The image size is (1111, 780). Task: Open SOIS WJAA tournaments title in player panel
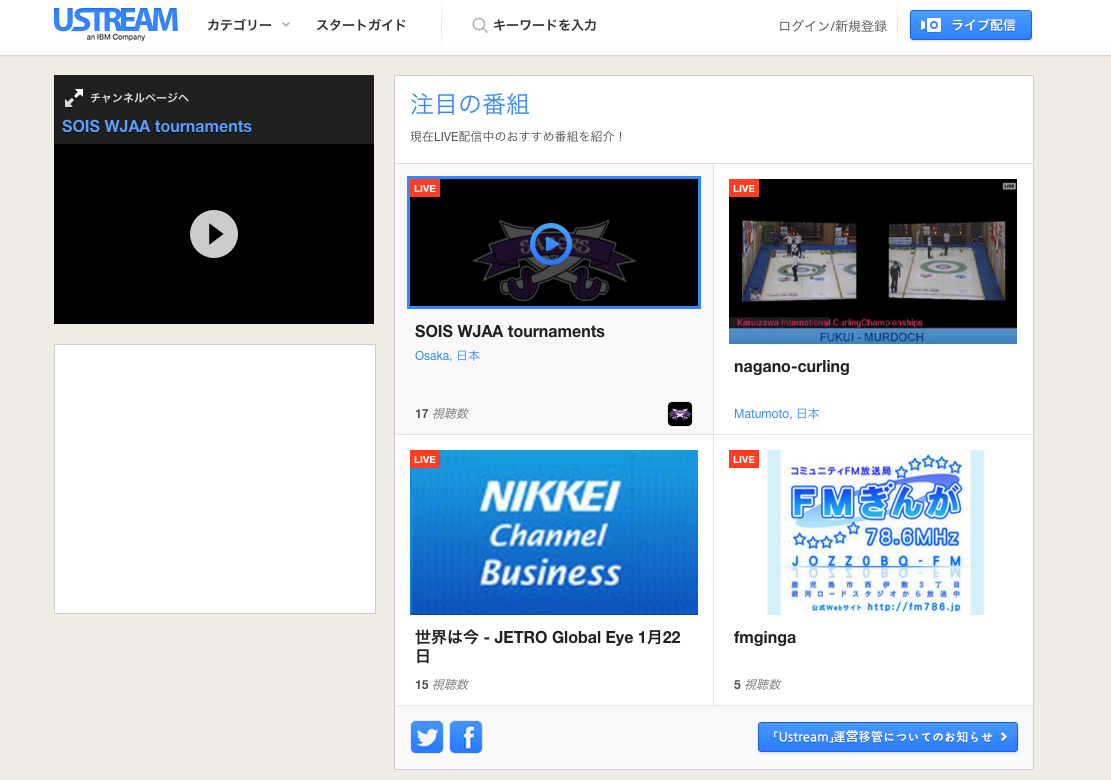(x=157, y=126)
